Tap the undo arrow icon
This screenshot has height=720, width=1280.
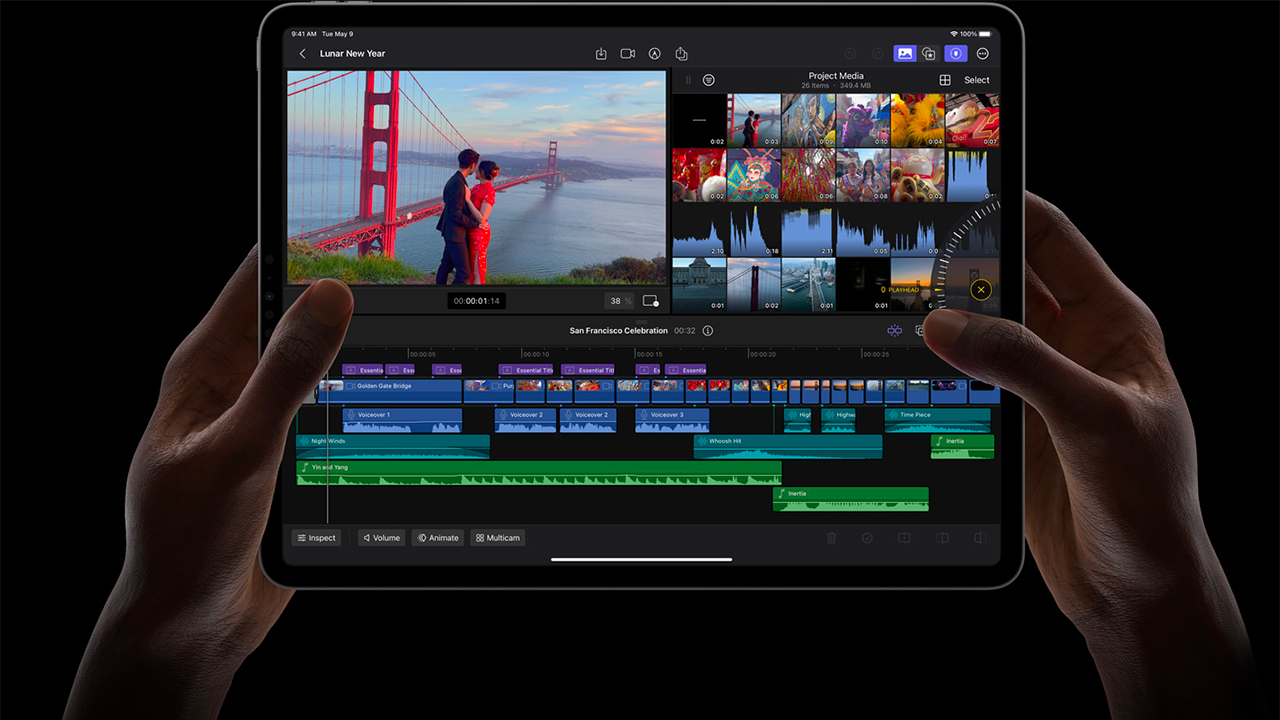click(851, 54)
